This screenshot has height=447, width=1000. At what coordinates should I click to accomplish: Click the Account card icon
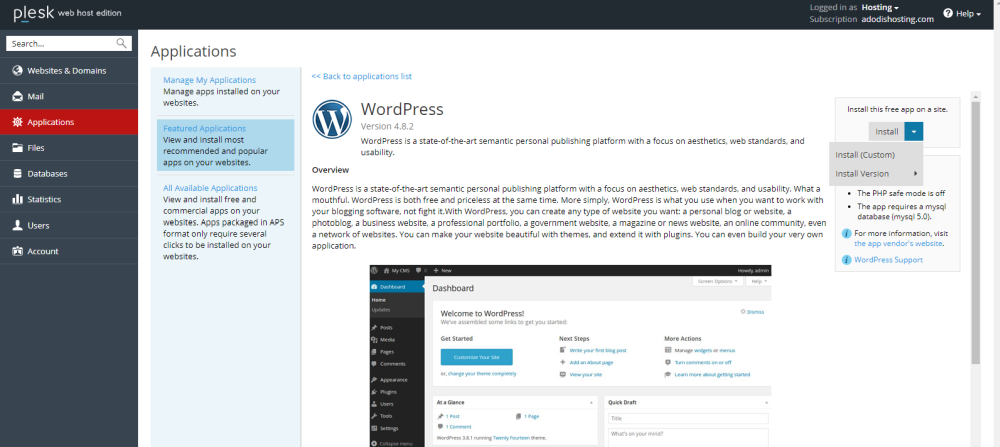pyautogui.click(x=17, y=251)
